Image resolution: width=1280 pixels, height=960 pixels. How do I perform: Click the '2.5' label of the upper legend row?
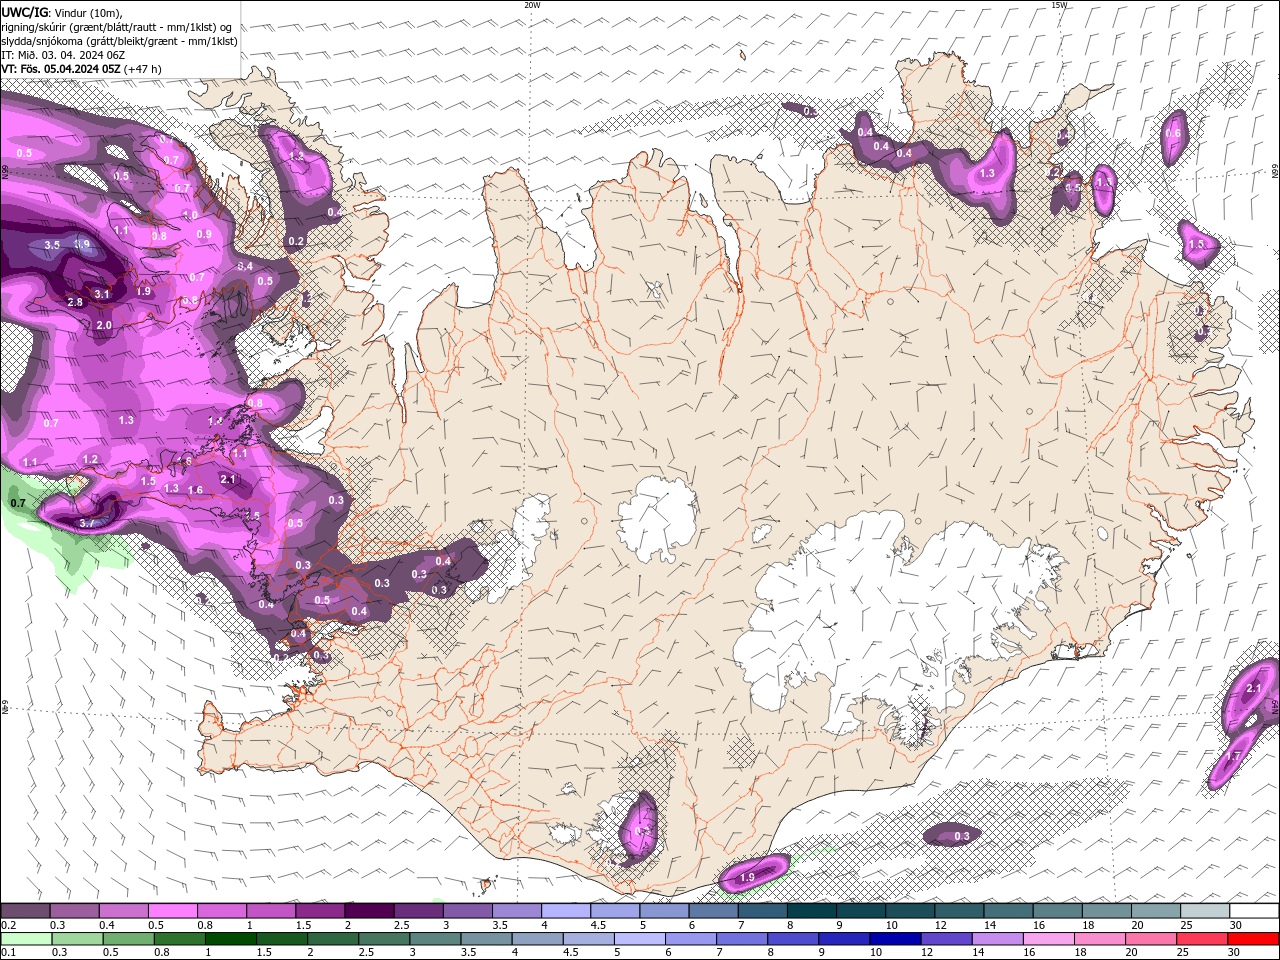click(x=402, y=925)
